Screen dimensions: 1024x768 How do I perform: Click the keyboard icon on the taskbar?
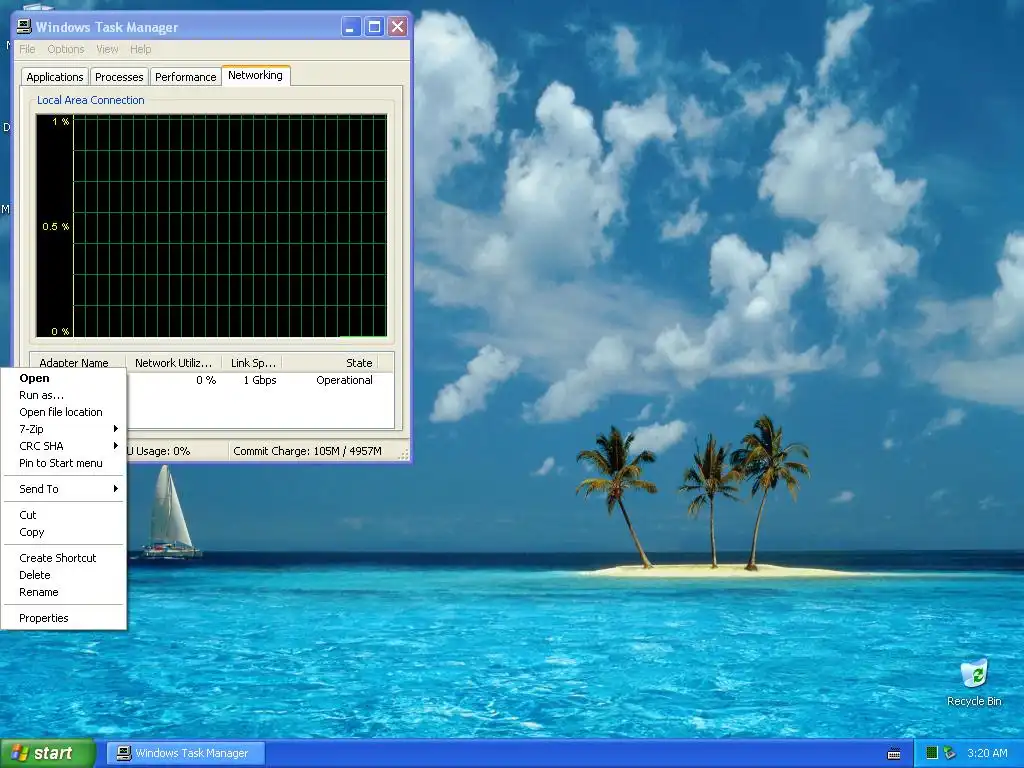tap(894, 754)
